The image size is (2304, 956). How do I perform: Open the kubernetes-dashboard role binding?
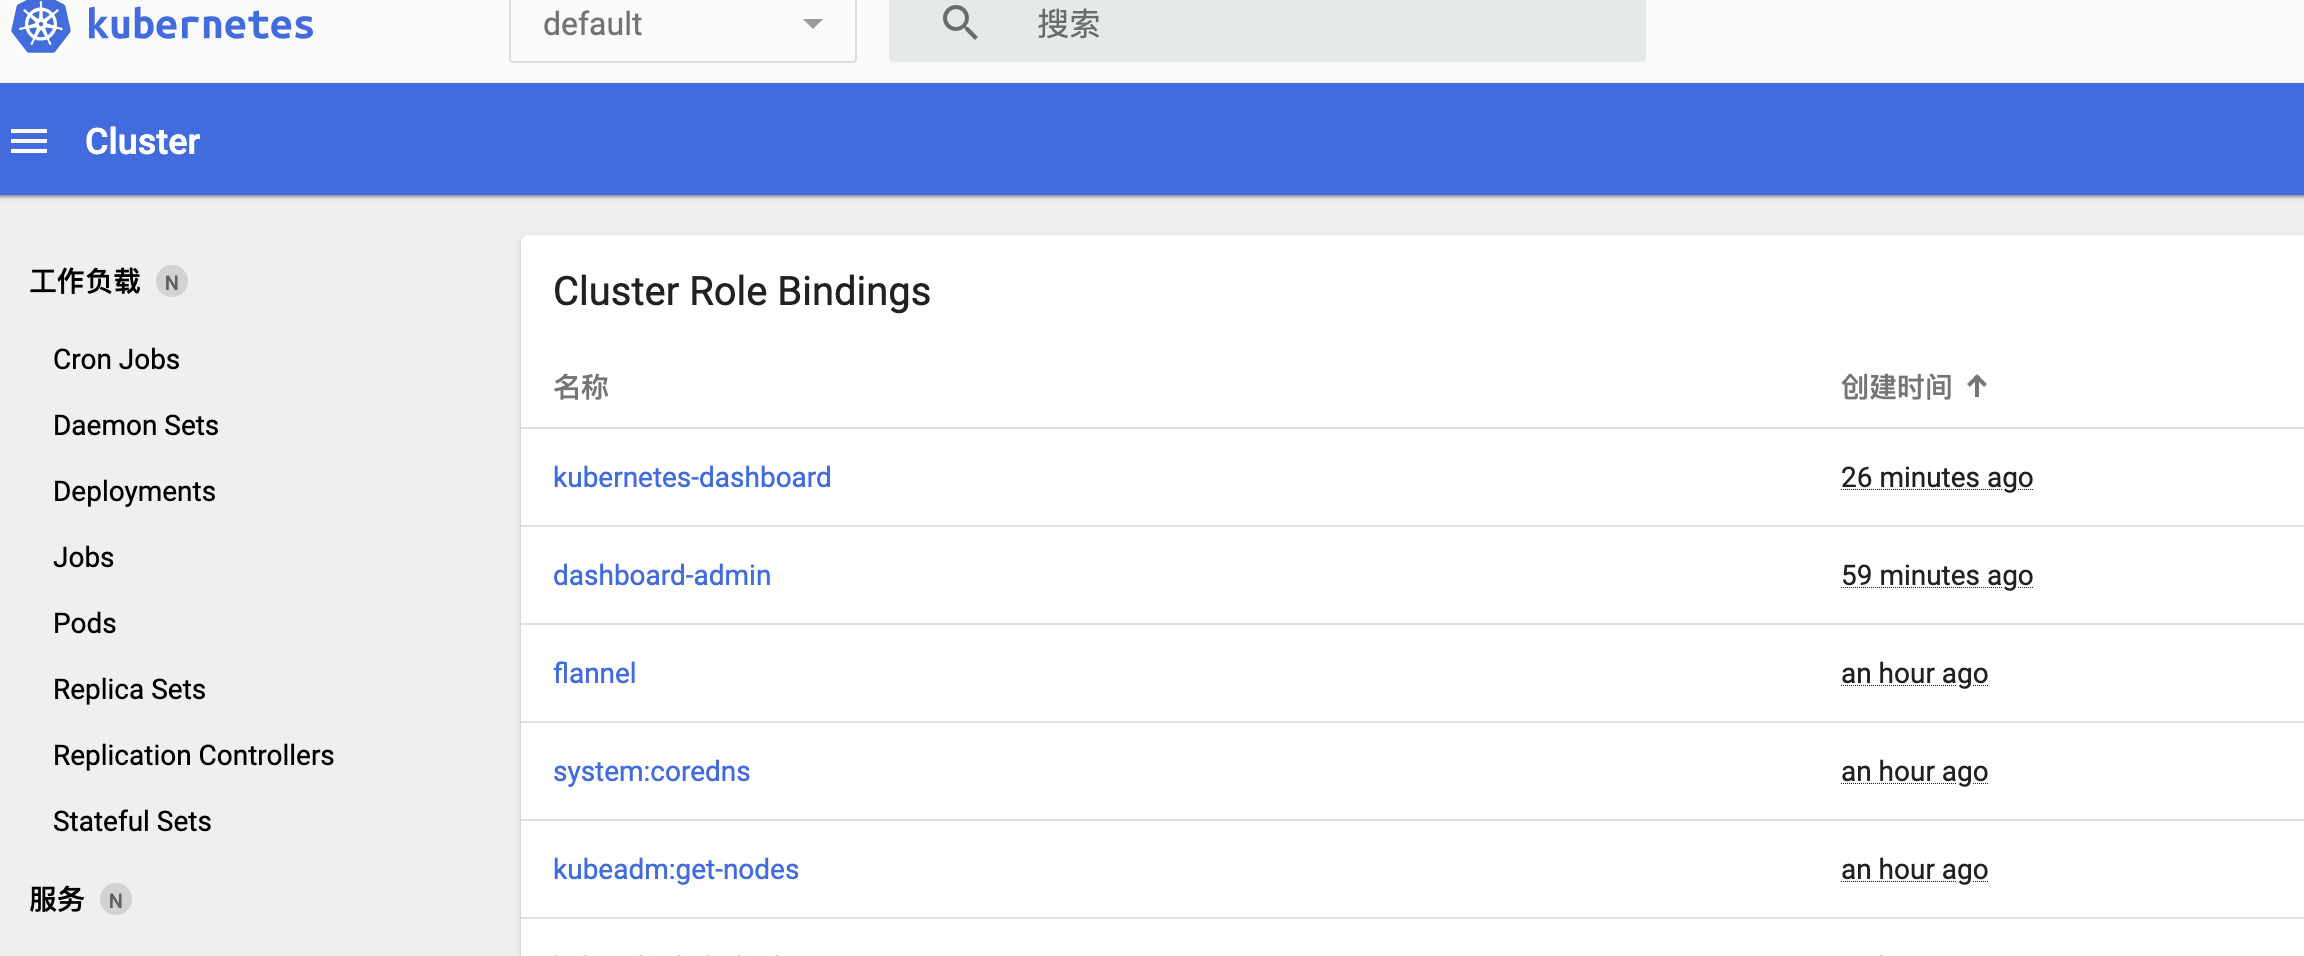click(x=692, y=477)
